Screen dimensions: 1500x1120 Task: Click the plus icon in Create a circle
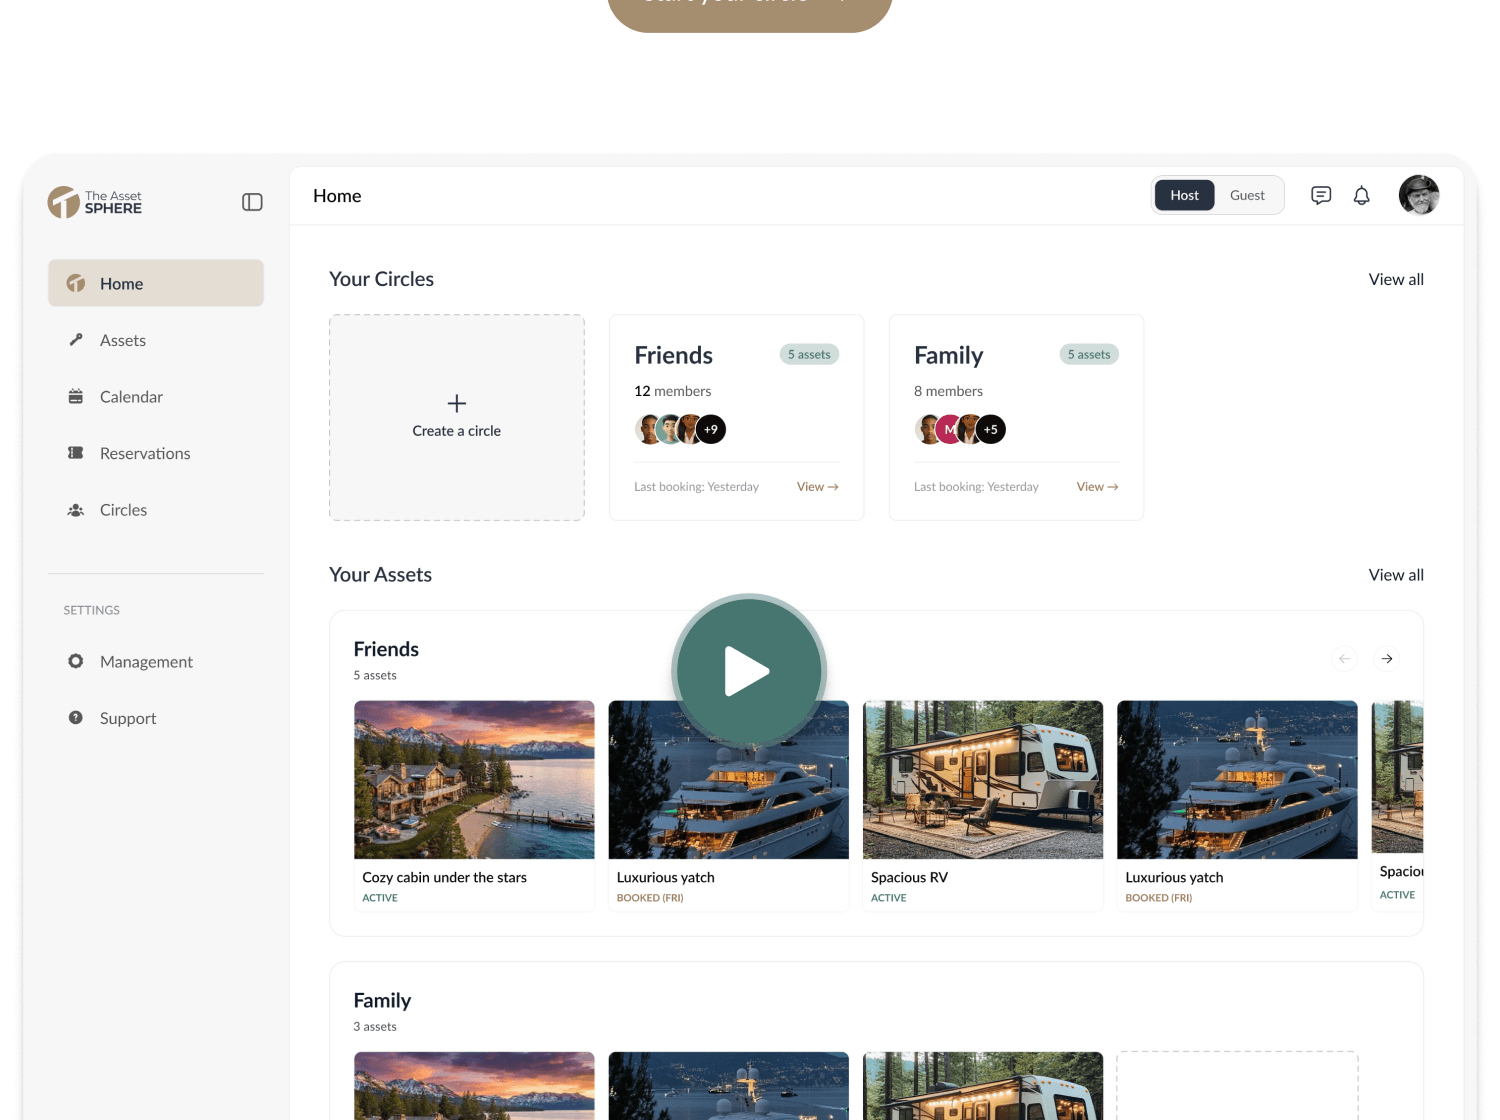[457, 403]
